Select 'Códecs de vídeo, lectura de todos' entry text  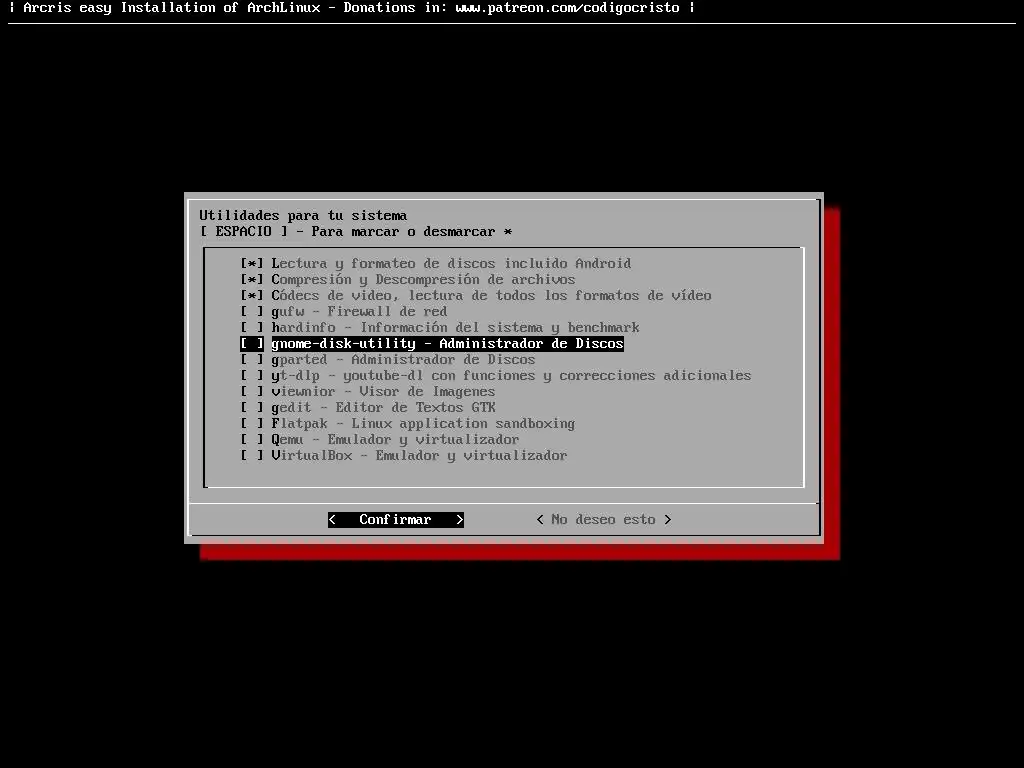[x=491, y=295]
